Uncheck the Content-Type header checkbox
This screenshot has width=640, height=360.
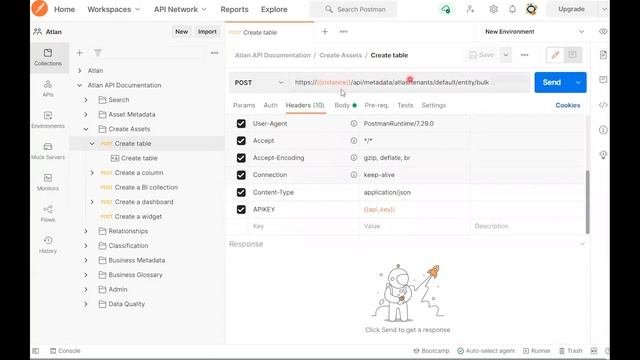click(x=241, y=192)
